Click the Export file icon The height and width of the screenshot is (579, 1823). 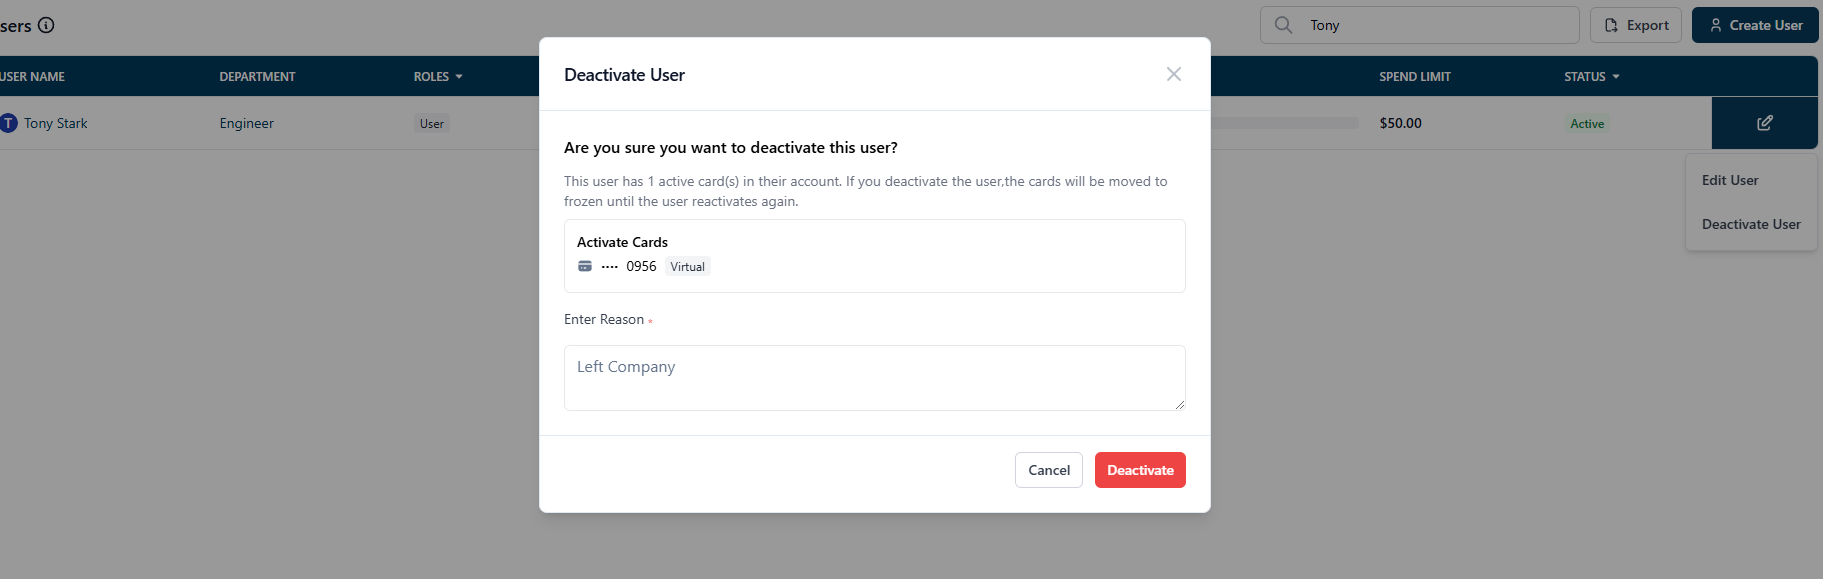[1611, 25]
